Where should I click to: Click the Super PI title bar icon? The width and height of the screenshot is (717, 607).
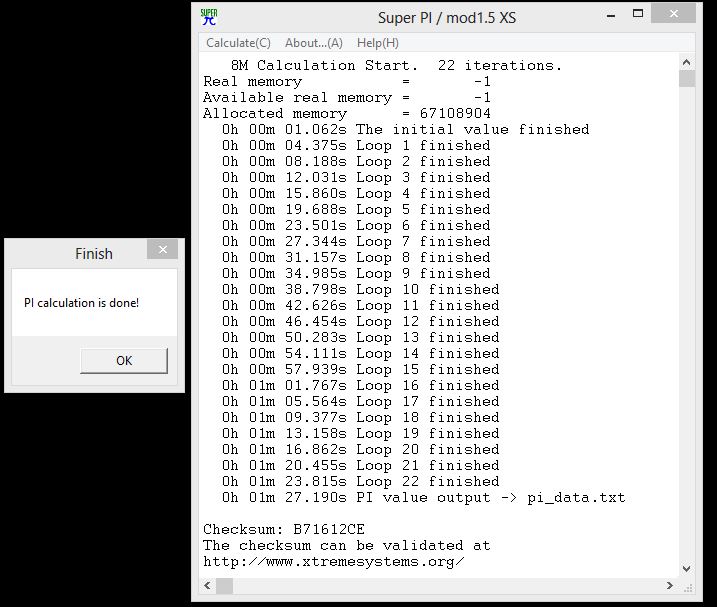(209, 17)
